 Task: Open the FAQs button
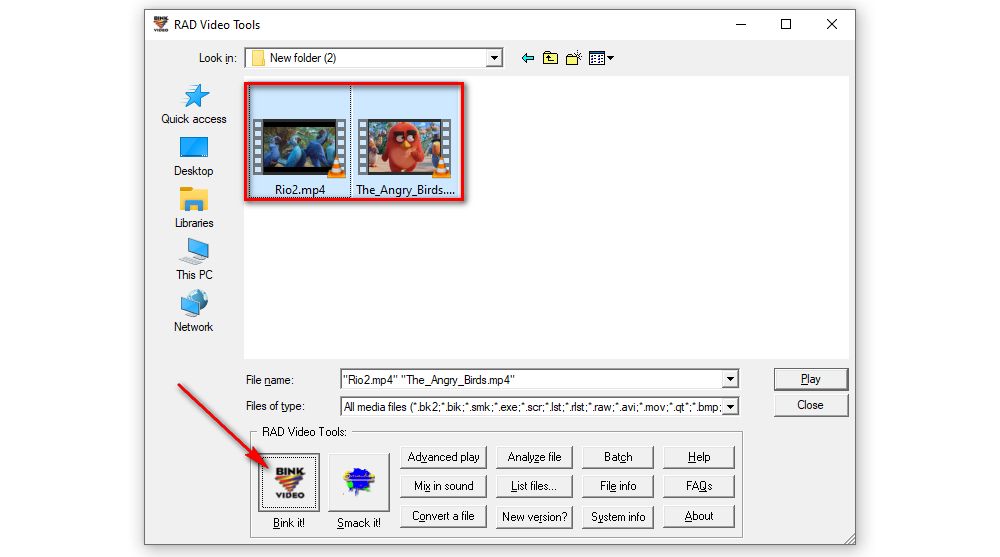[699, 486]
